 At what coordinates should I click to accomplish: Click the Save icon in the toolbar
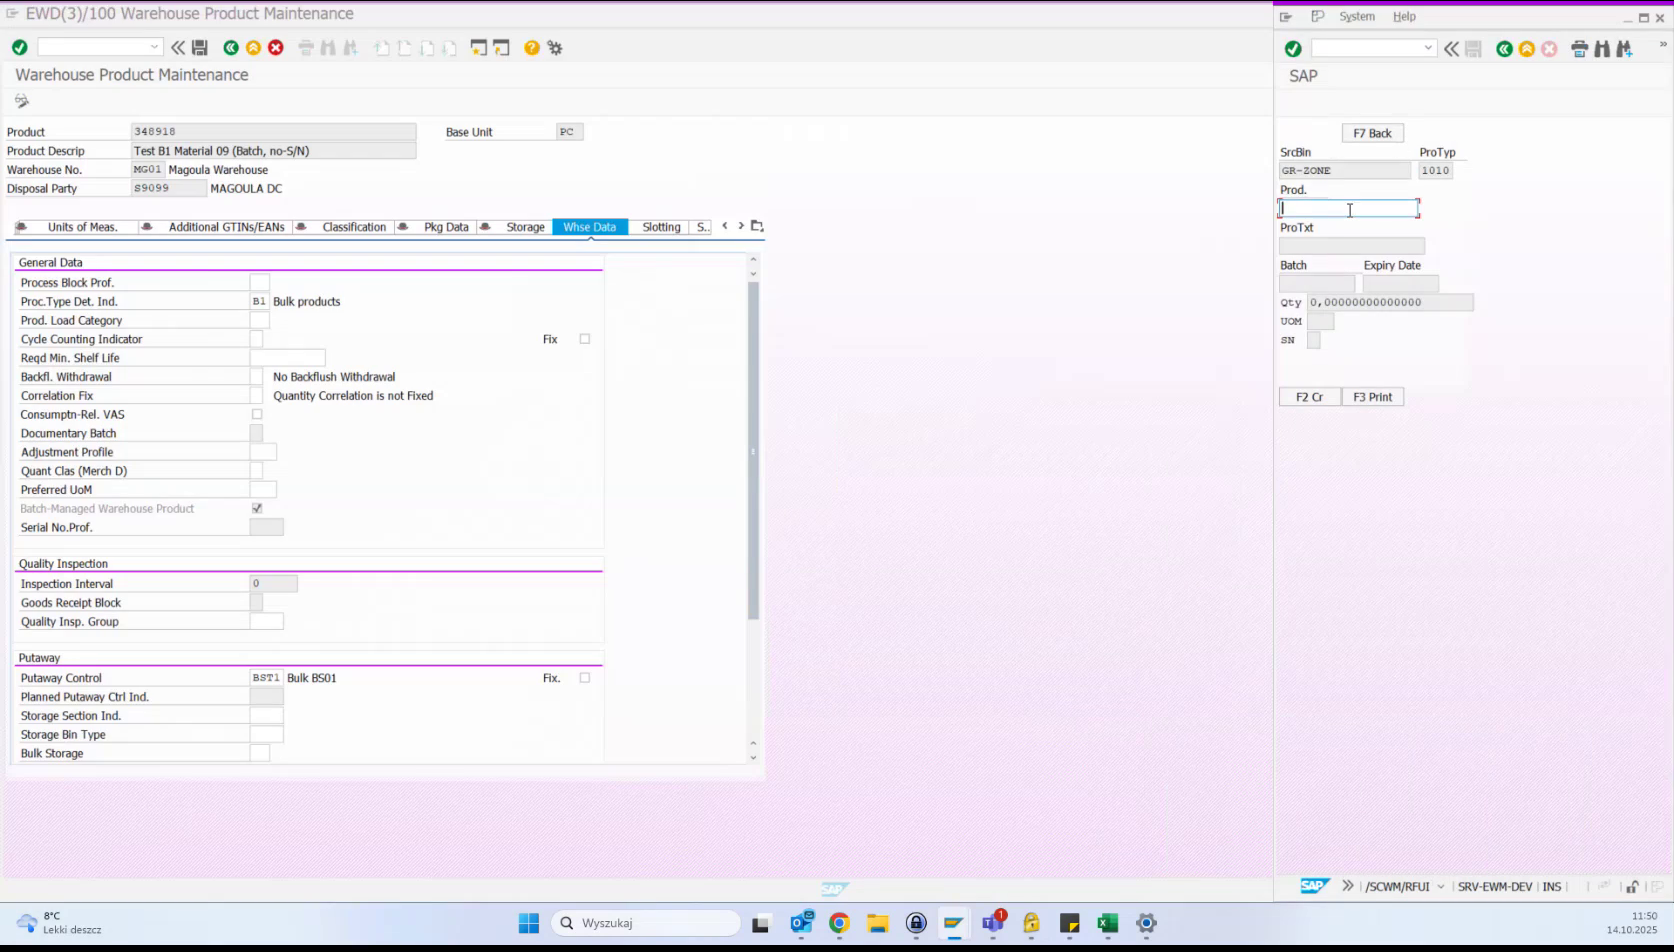(199, 47)
